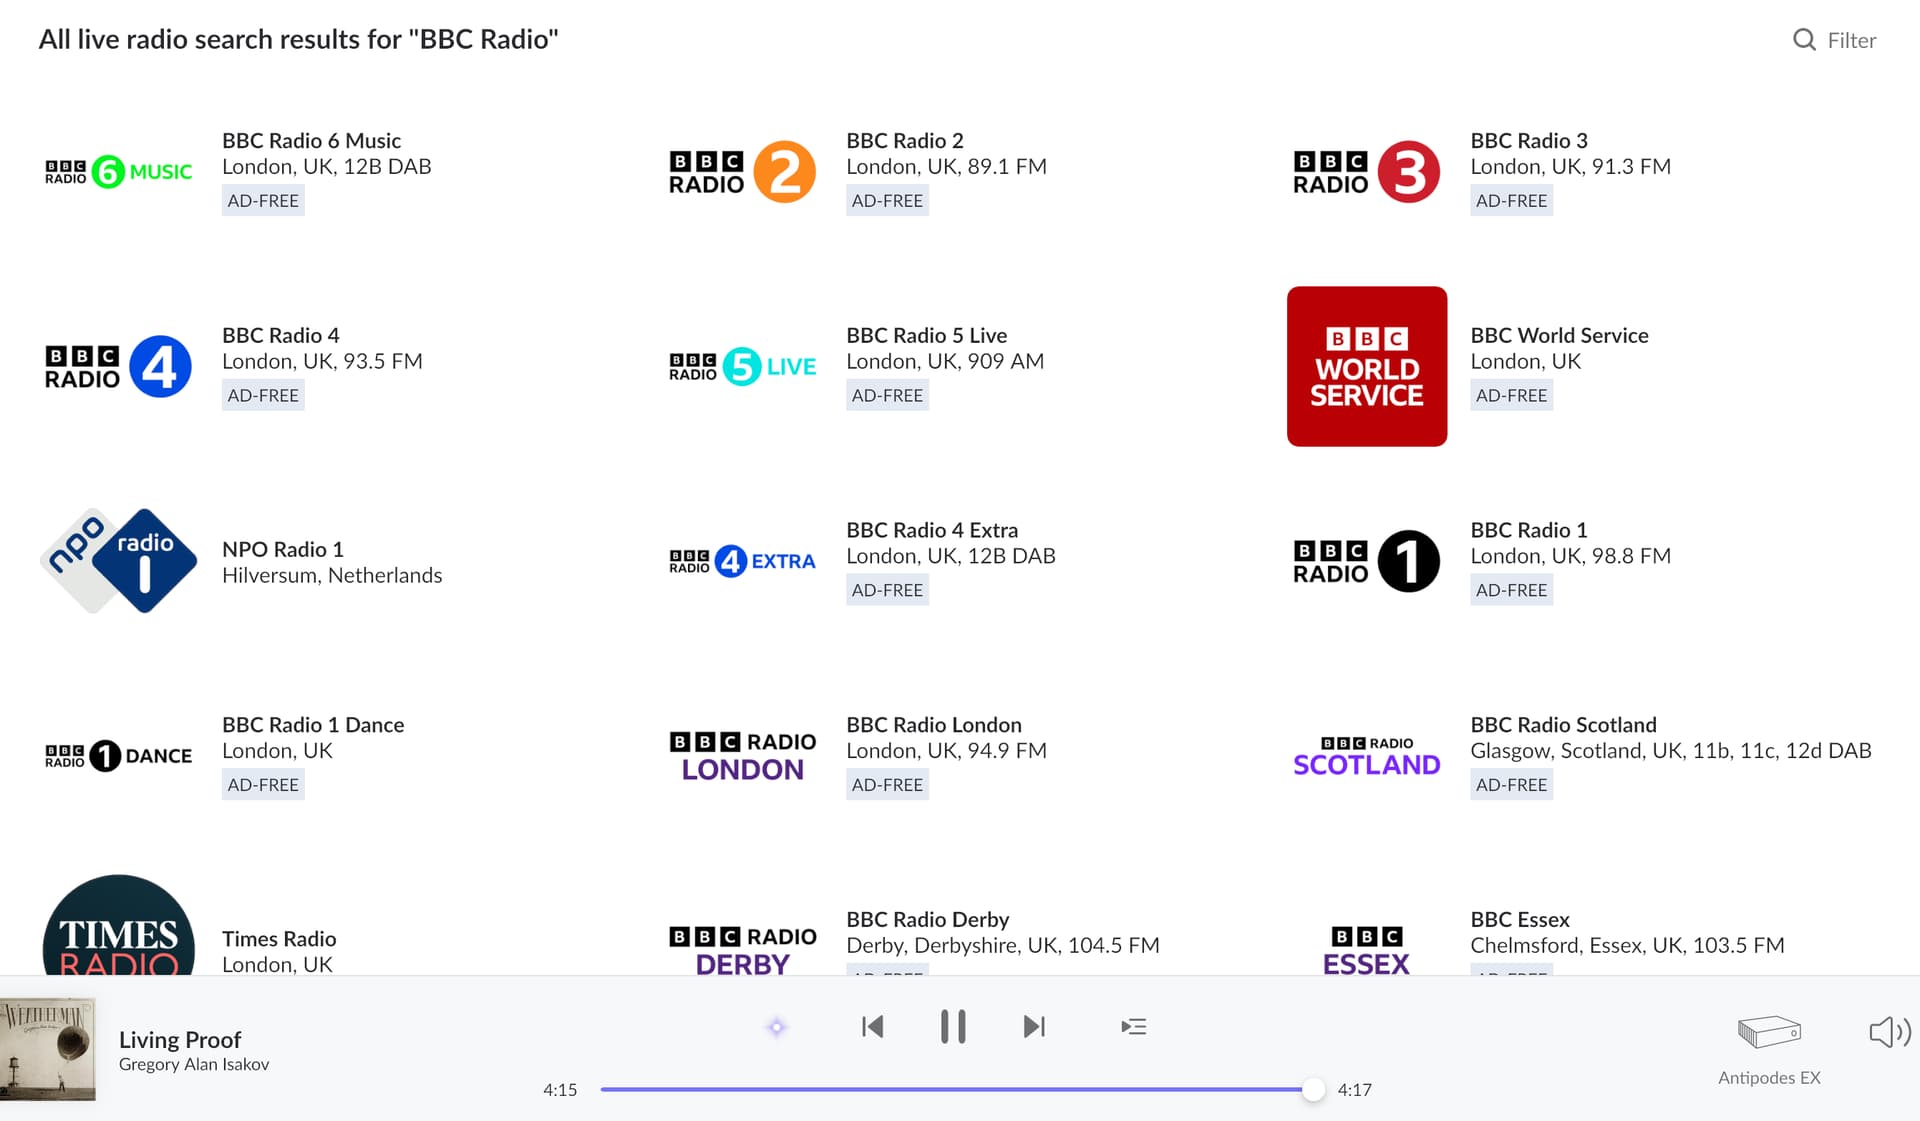
Task: Skip to the next track
Action: [1034, 1027]
